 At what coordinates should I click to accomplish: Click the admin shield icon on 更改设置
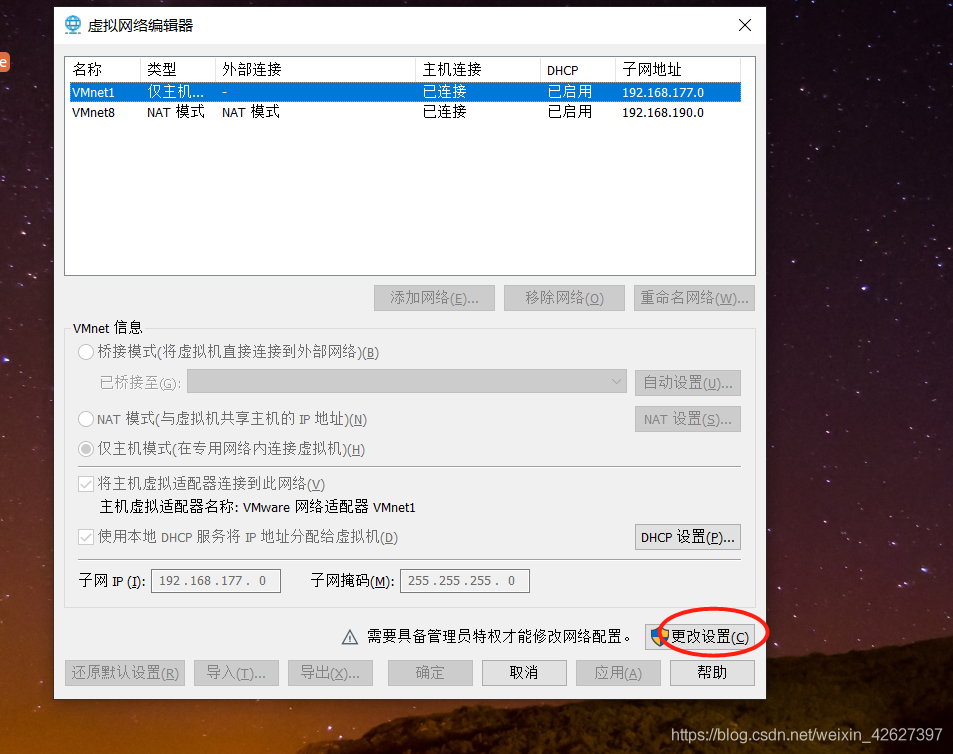(x=659, y=637)
